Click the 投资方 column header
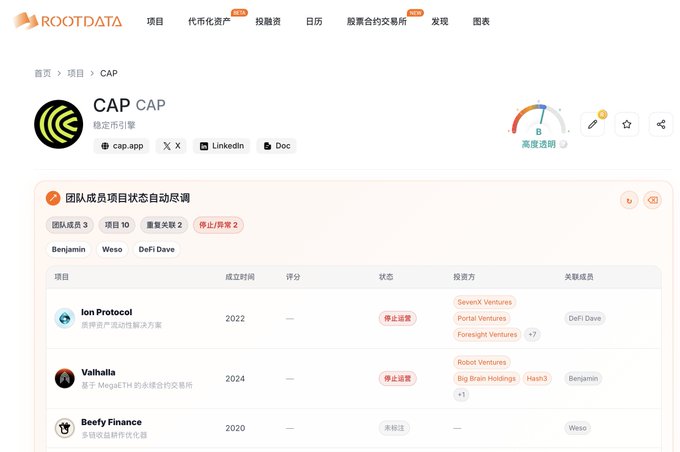 464,277
